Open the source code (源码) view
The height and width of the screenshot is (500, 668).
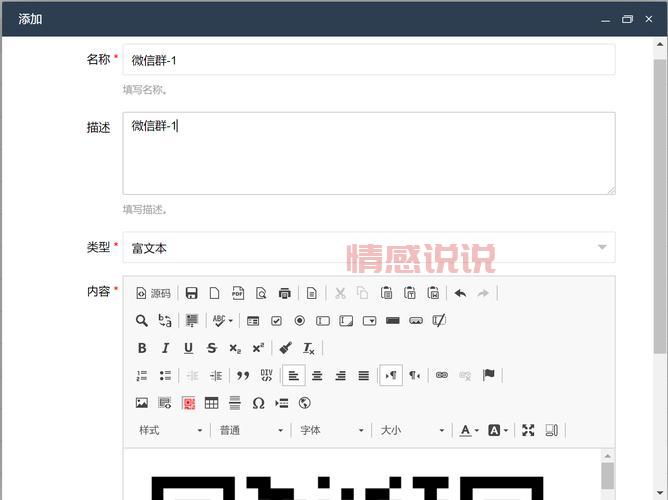(x=153, y=293)
